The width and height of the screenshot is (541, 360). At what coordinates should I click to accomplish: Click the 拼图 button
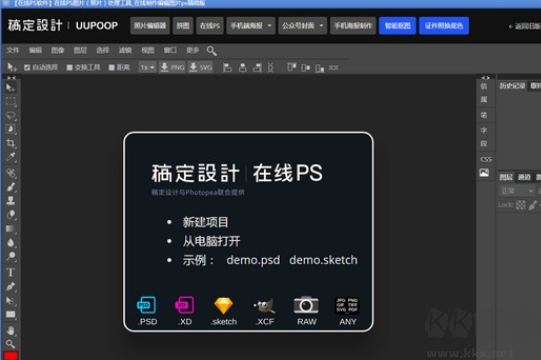point(183,26)
